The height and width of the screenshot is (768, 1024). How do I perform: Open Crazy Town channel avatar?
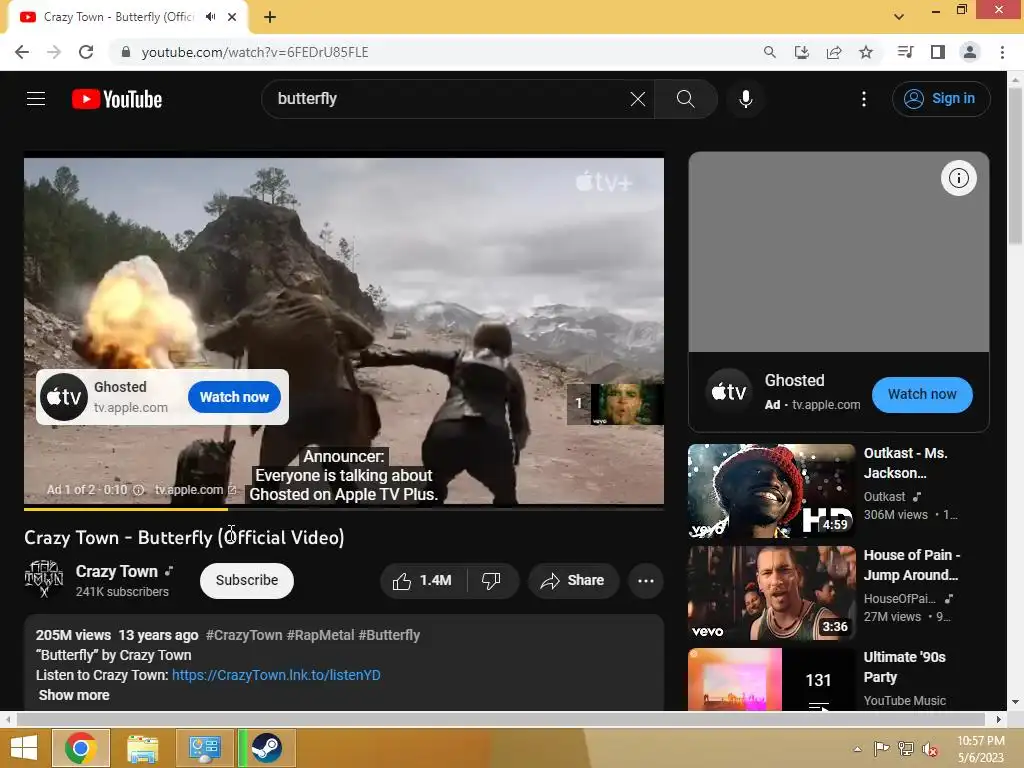tap(44, 580)
